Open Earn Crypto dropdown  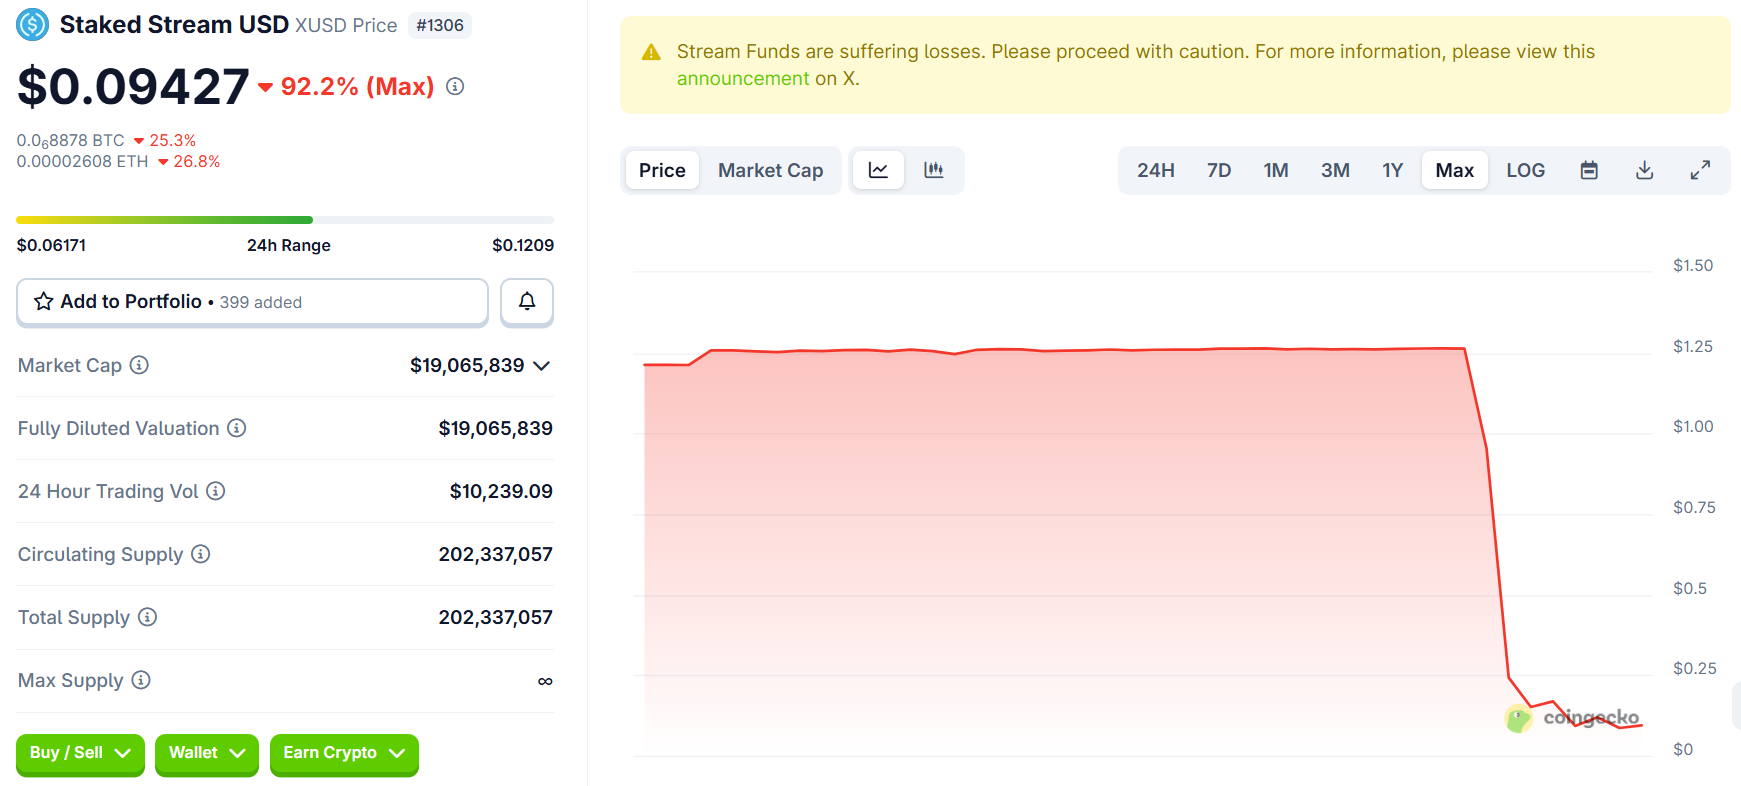(344, 754)
